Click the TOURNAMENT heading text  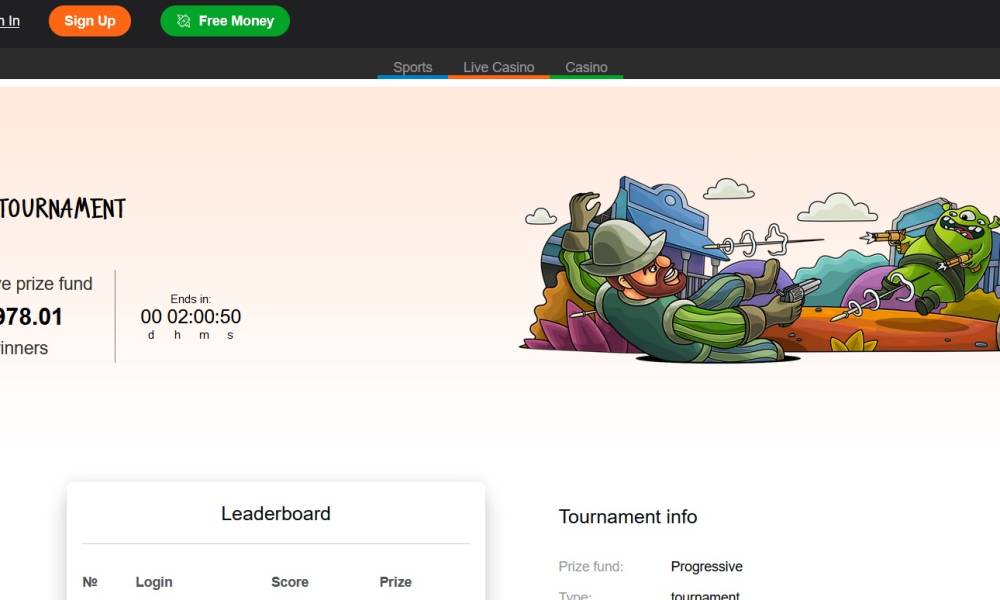coord(62,209)
